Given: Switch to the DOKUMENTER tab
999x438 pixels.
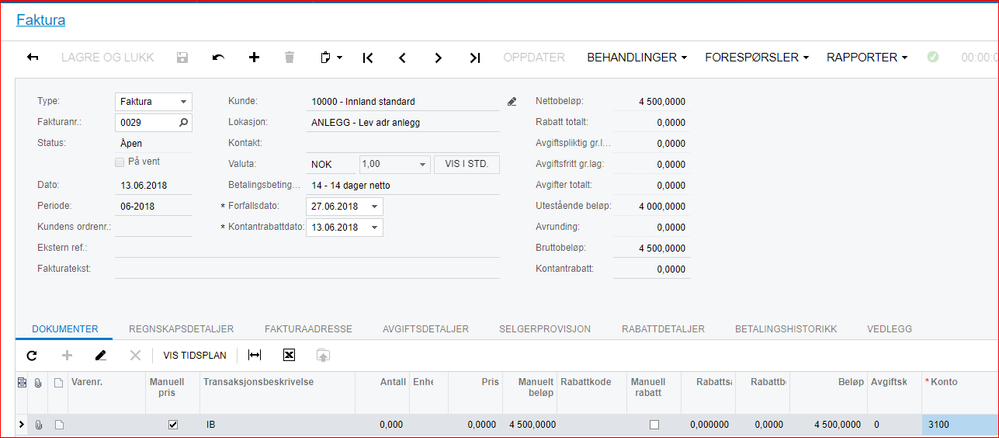Looking at the screenshot, I should 65,329.
